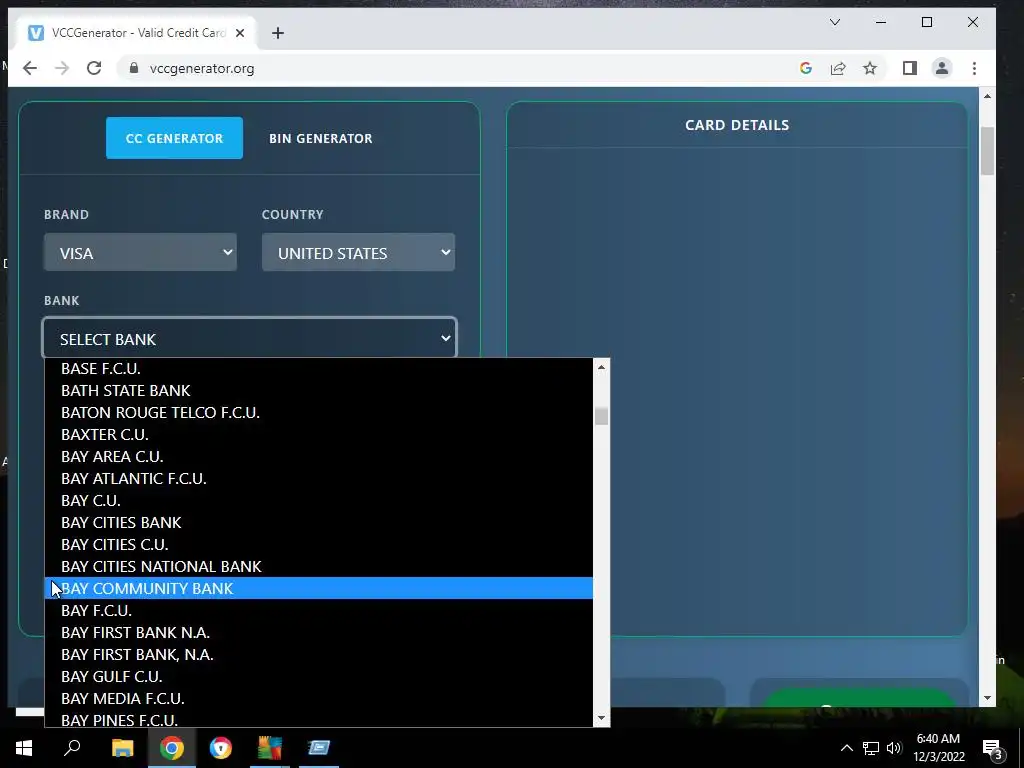Screen dimensions: 1024x768
Task: Open the blue window taskbar app
Action: click(x=319, y=748)
